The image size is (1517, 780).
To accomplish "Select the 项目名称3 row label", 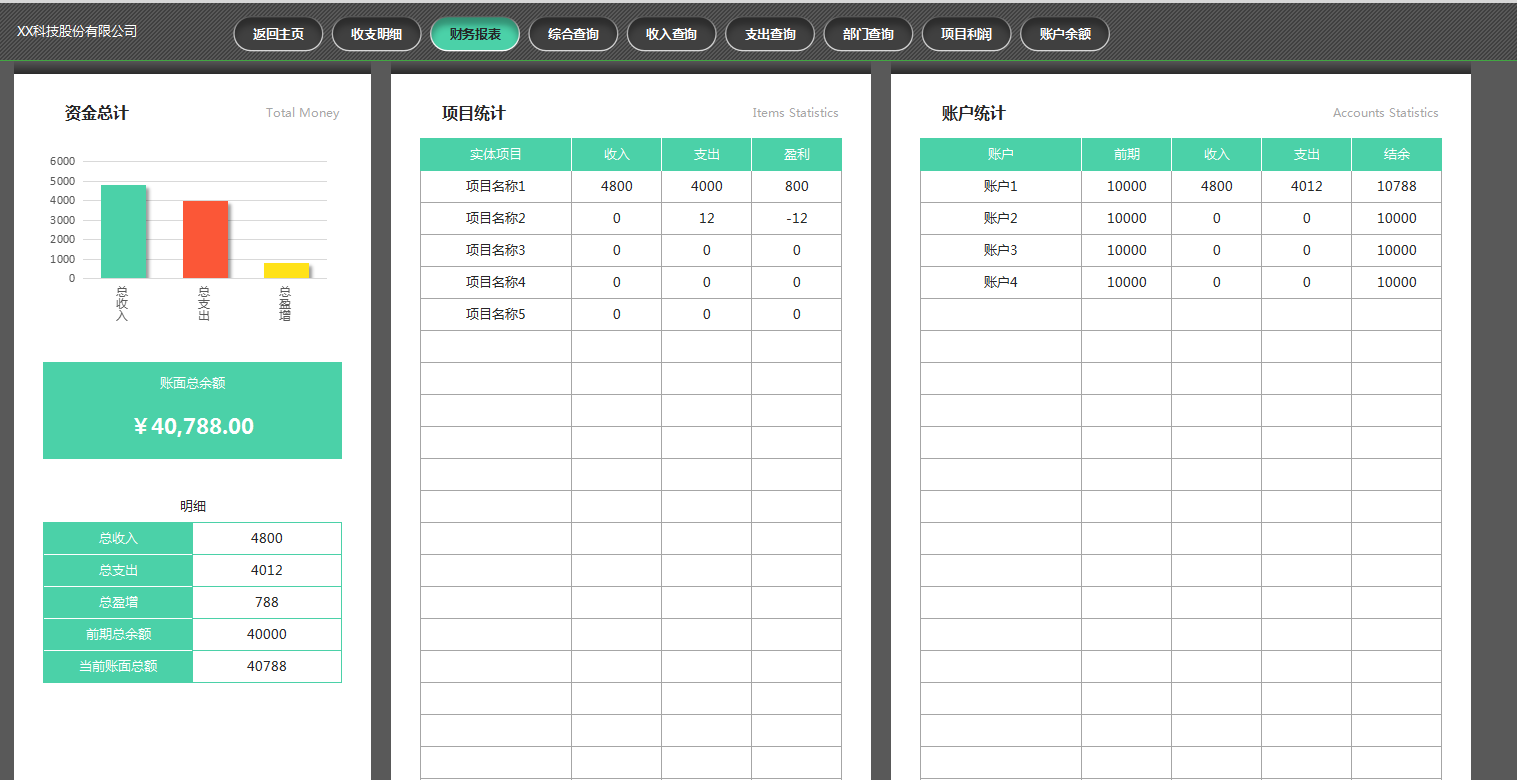I will [496, 250].
